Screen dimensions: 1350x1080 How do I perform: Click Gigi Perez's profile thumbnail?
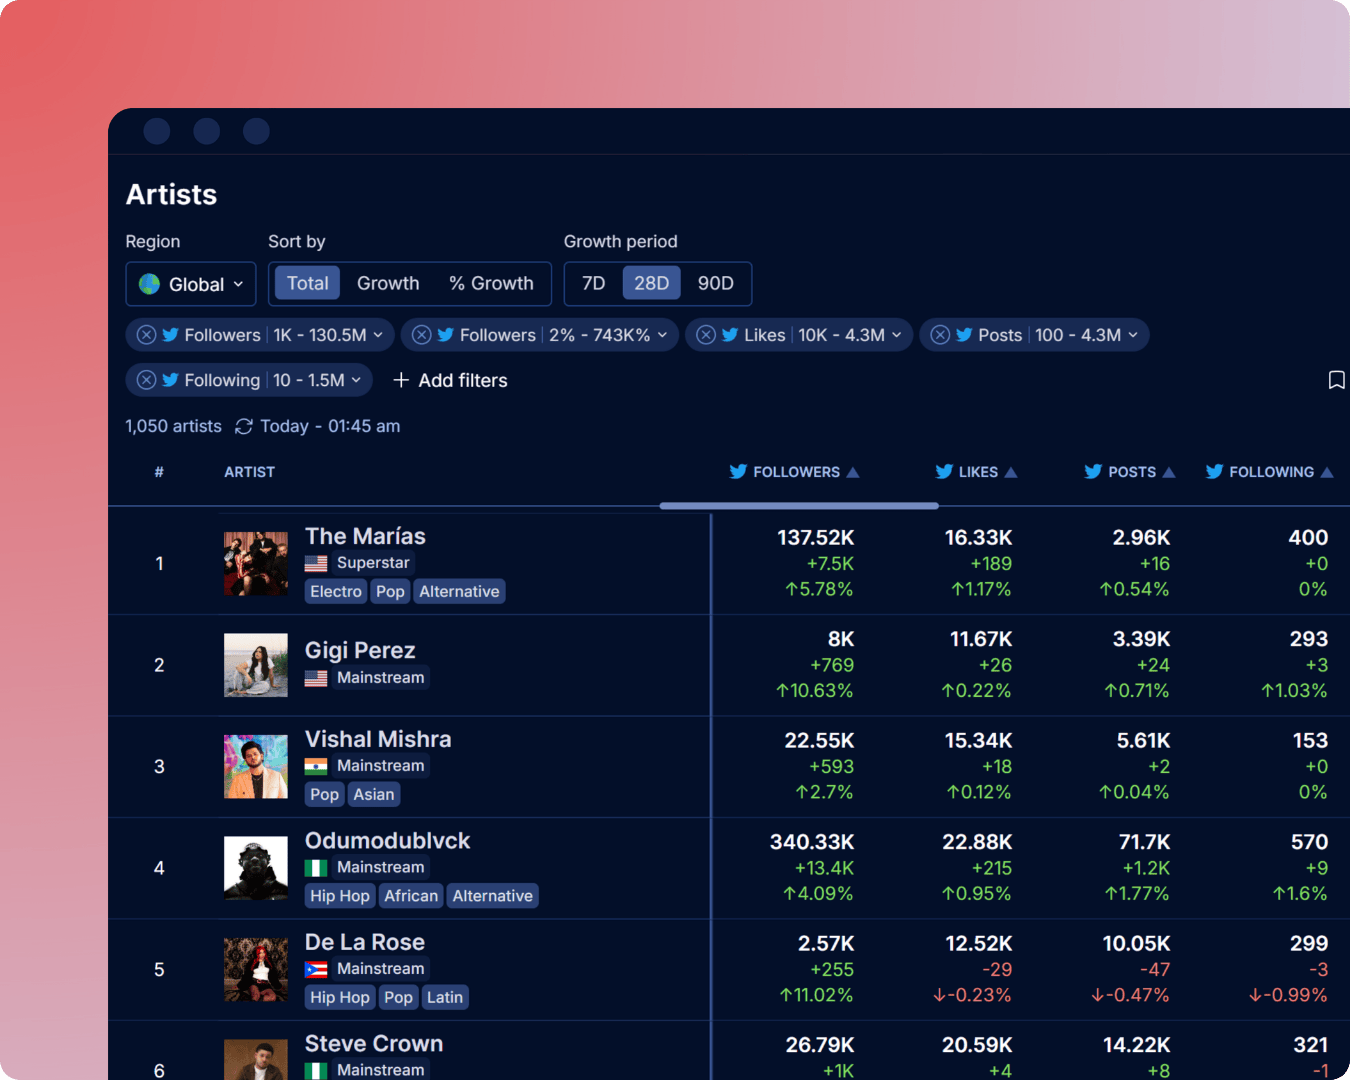coord(255,664)
